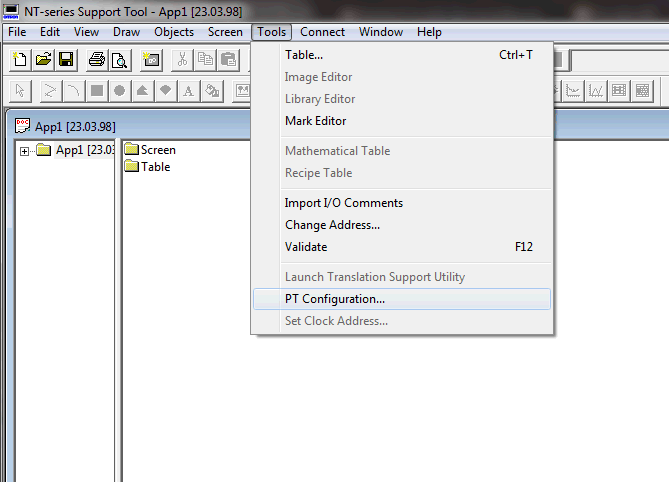Select the paint bucket fill tool

[x=212, y=91]
